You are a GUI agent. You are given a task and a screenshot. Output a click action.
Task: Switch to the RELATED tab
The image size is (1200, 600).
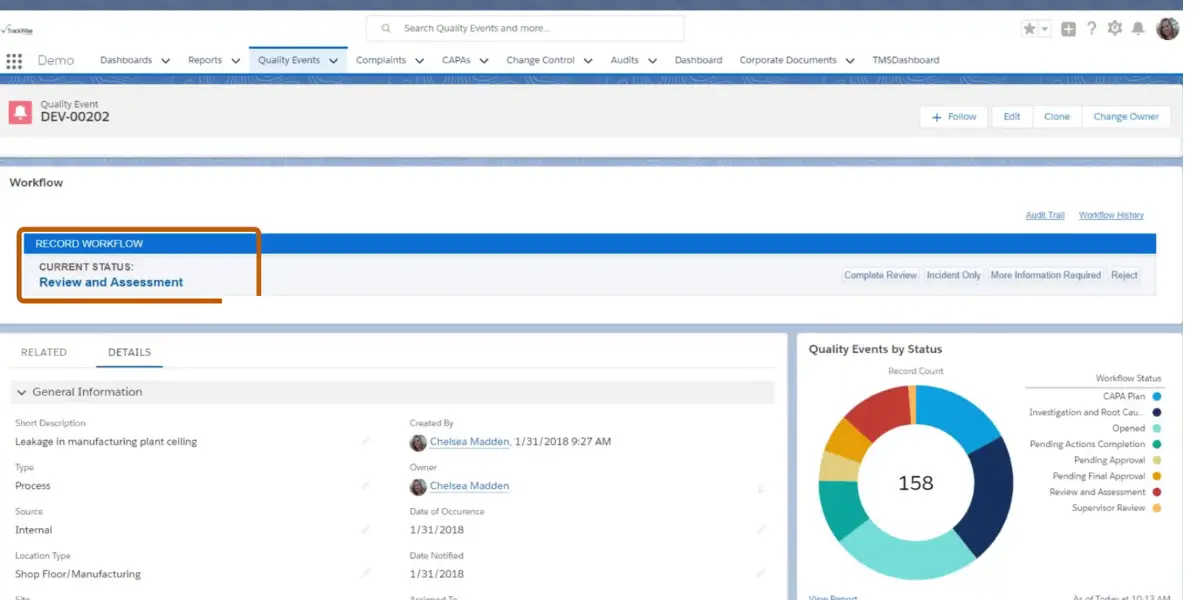[44, 352]
